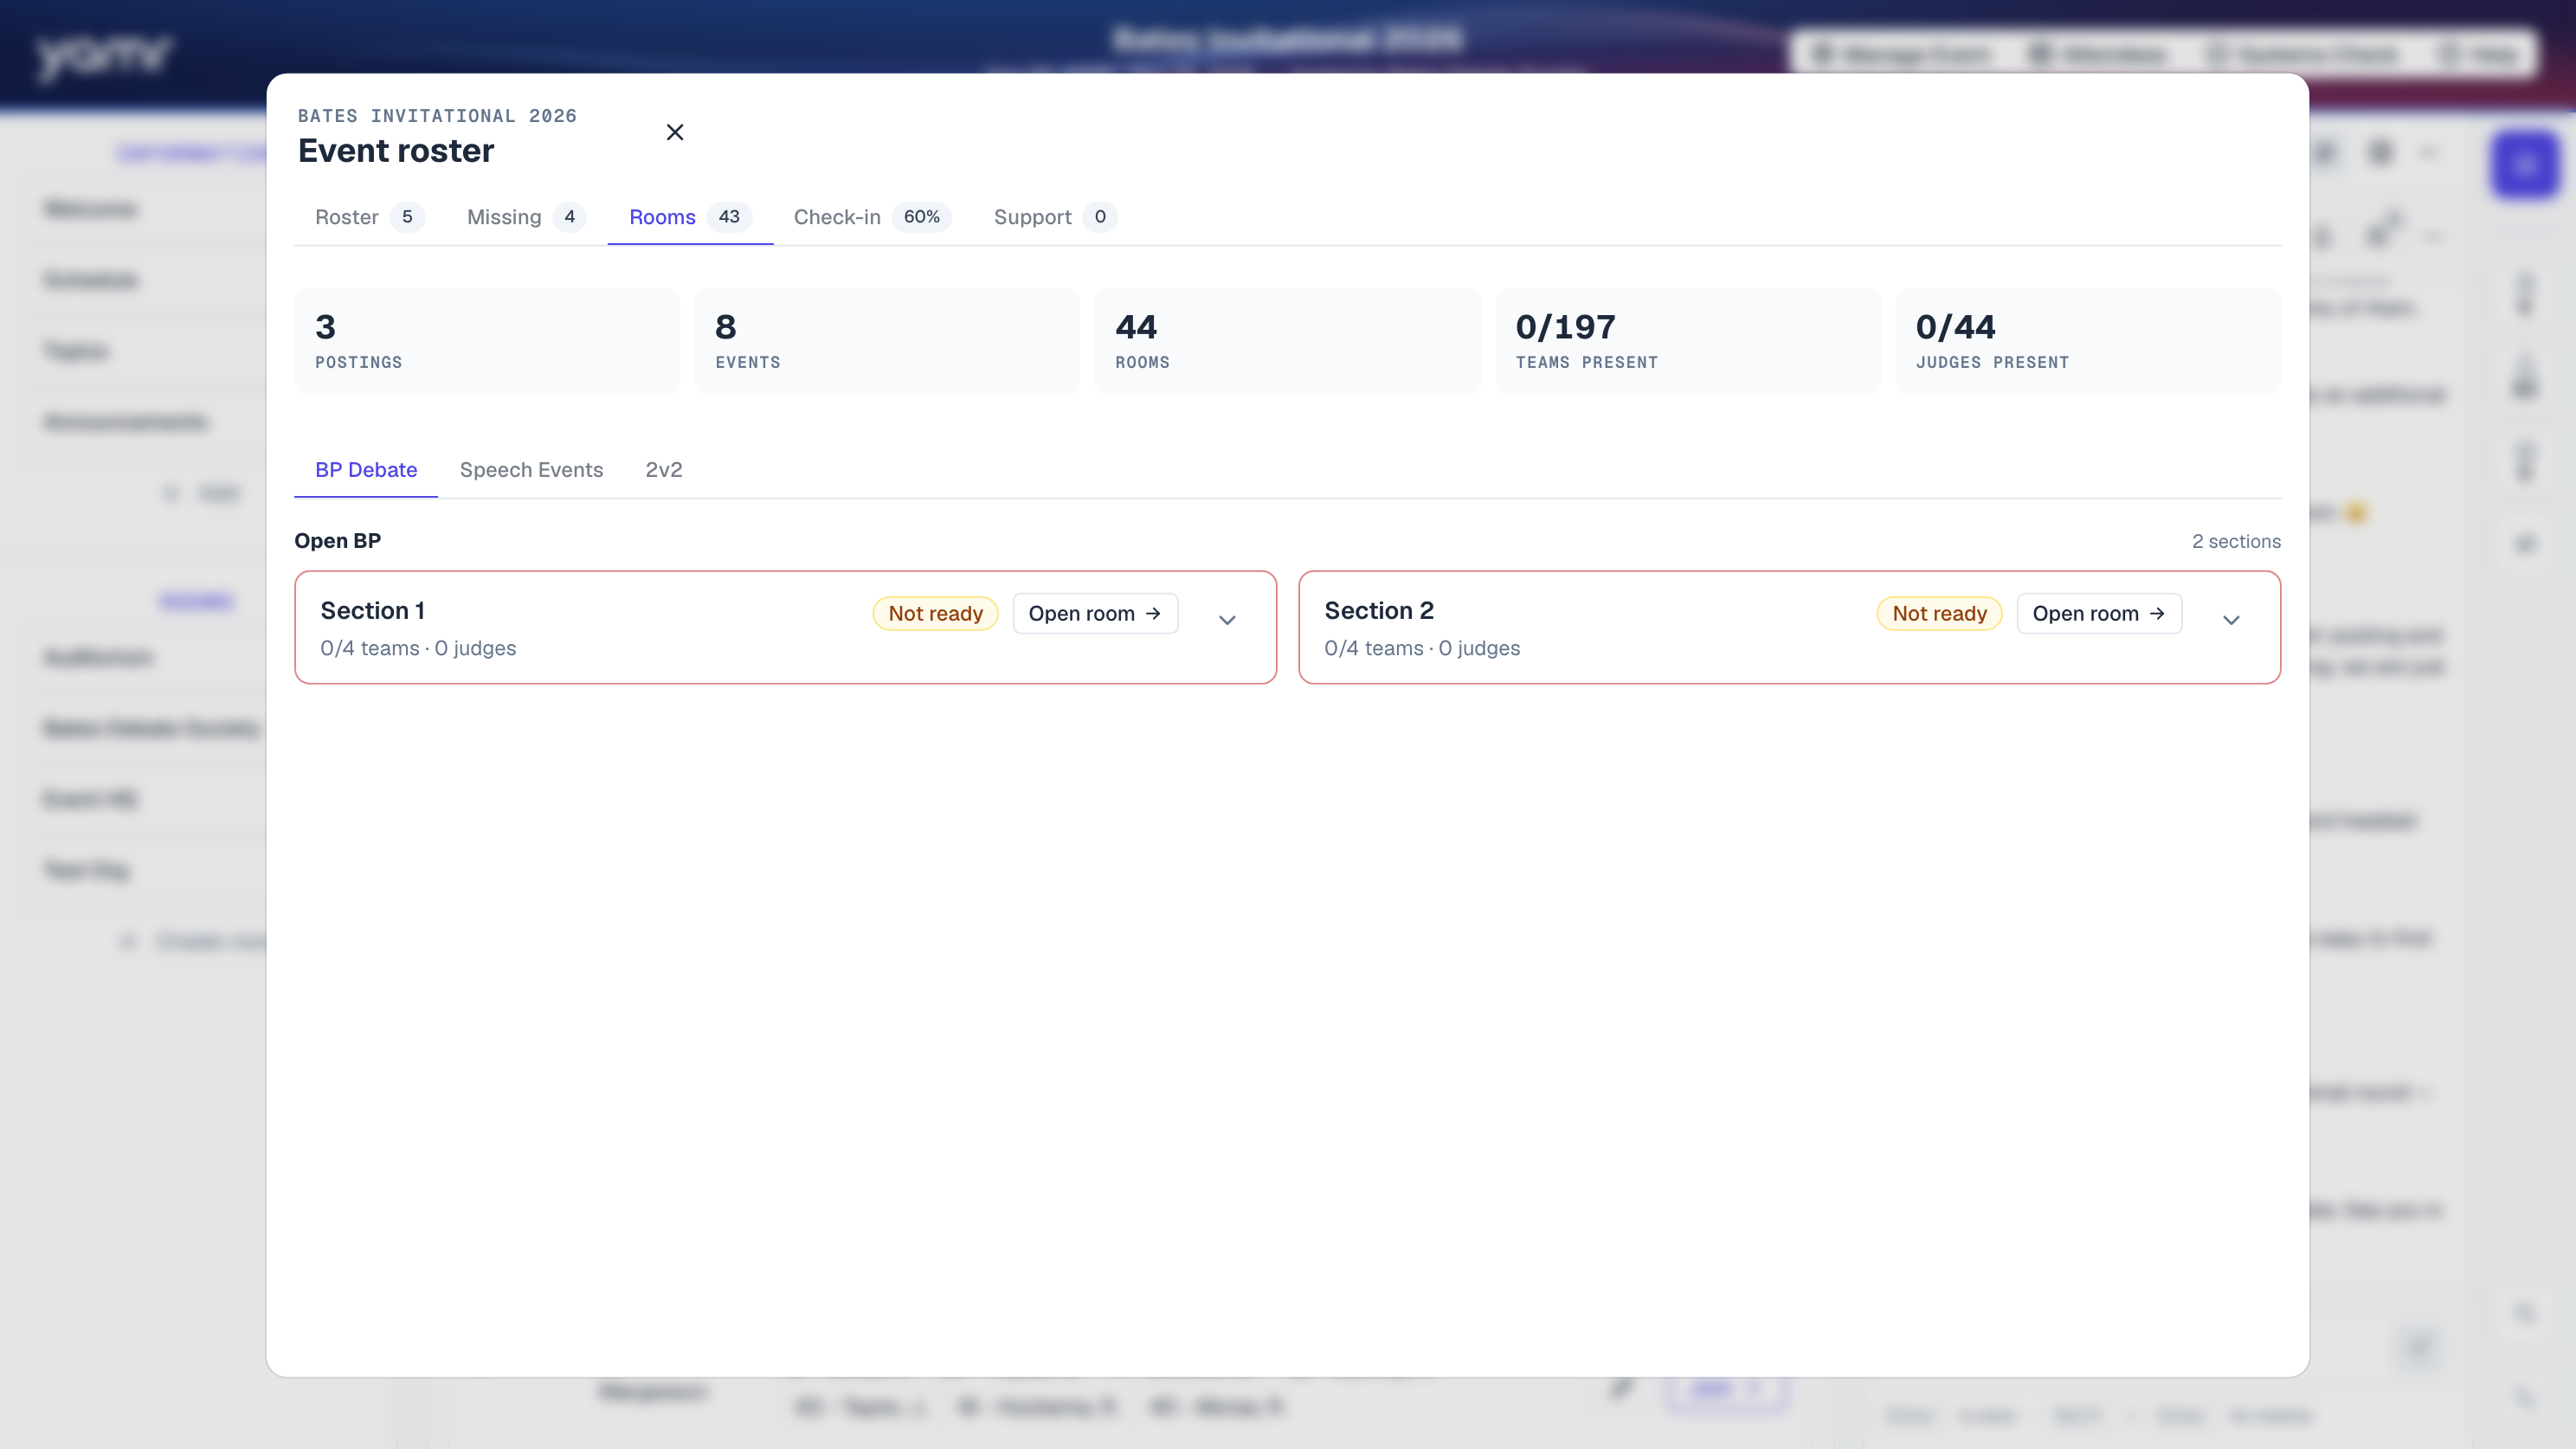Open the Missing tab
This screenshot has width=2576, height=1449.
pos(525,217)
